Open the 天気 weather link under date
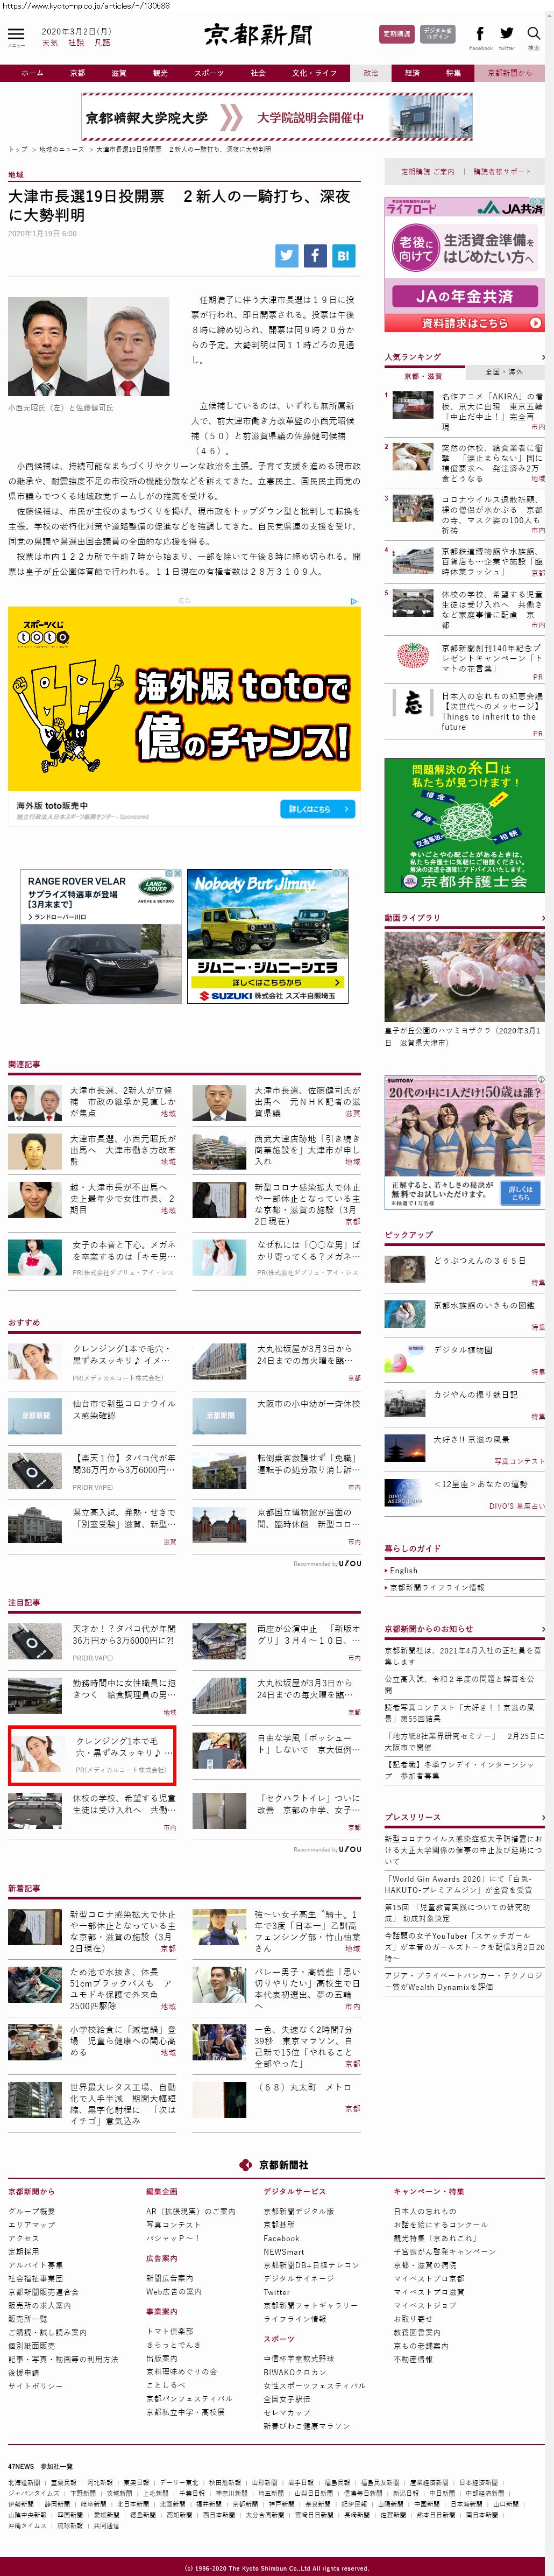 (50, 43)
